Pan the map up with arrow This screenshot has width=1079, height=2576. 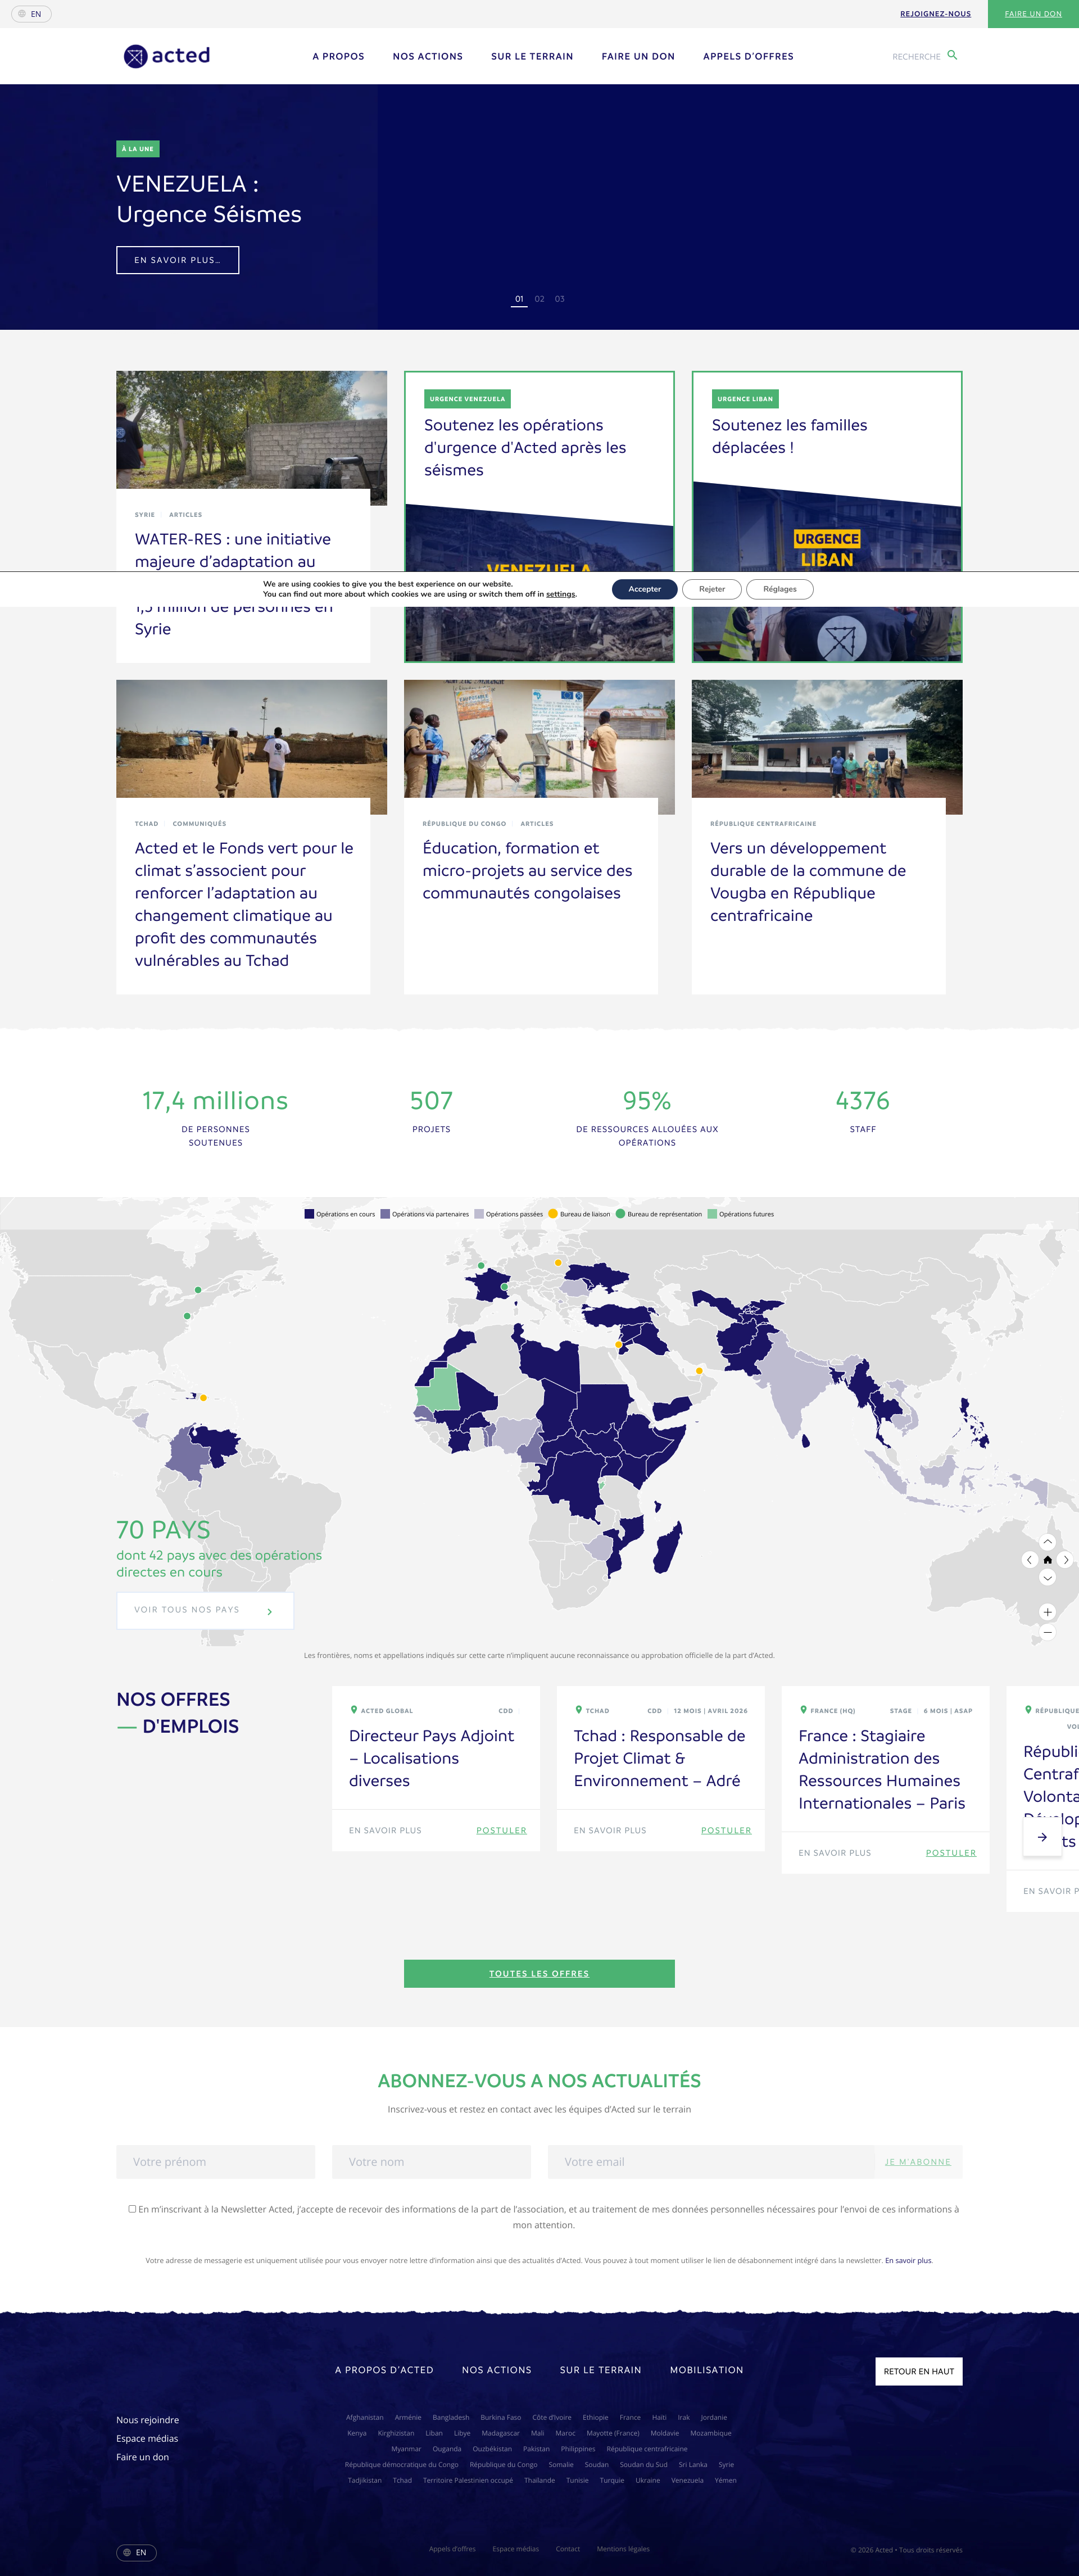(x=1047, y=1542)
